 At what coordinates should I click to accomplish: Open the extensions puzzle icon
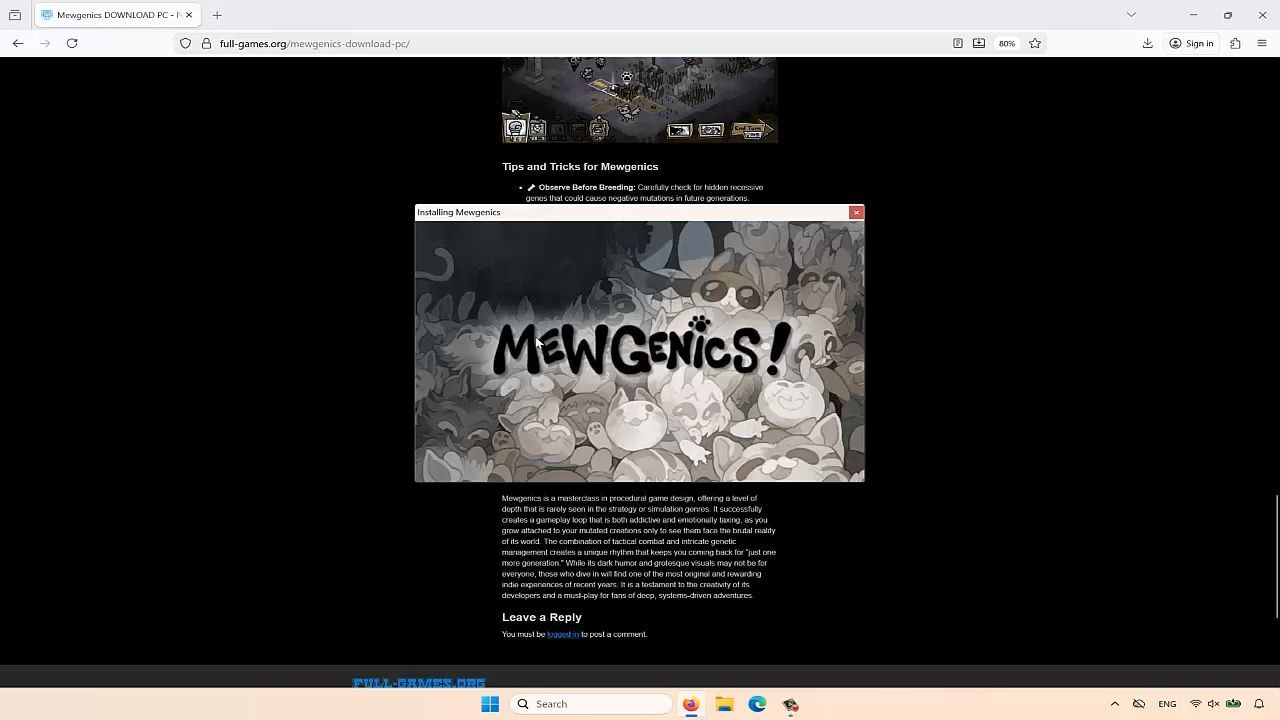tap(1235, 43)
